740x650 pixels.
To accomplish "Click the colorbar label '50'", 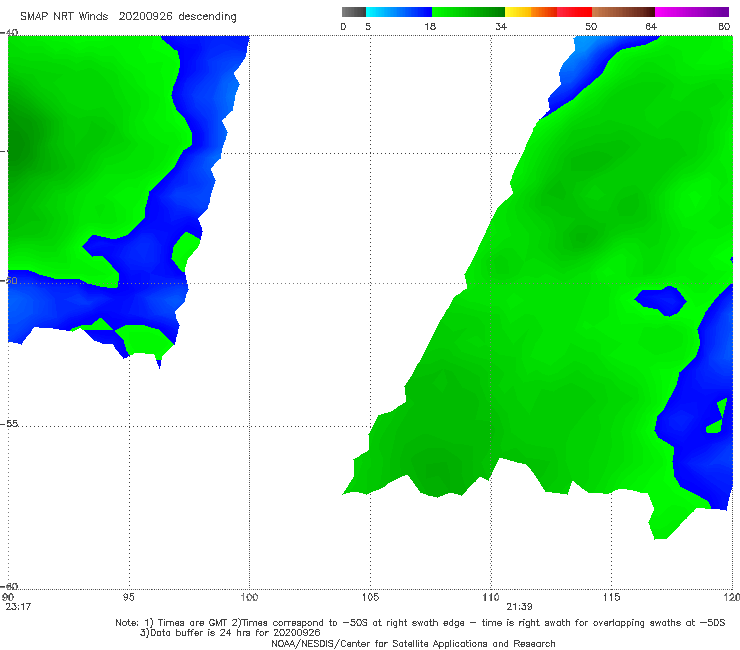I will click(591, 27).
